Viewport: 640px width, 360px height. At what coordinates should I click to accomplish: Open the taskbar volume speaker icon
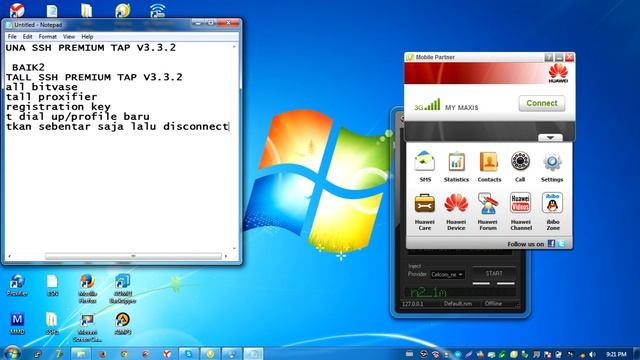592,354
